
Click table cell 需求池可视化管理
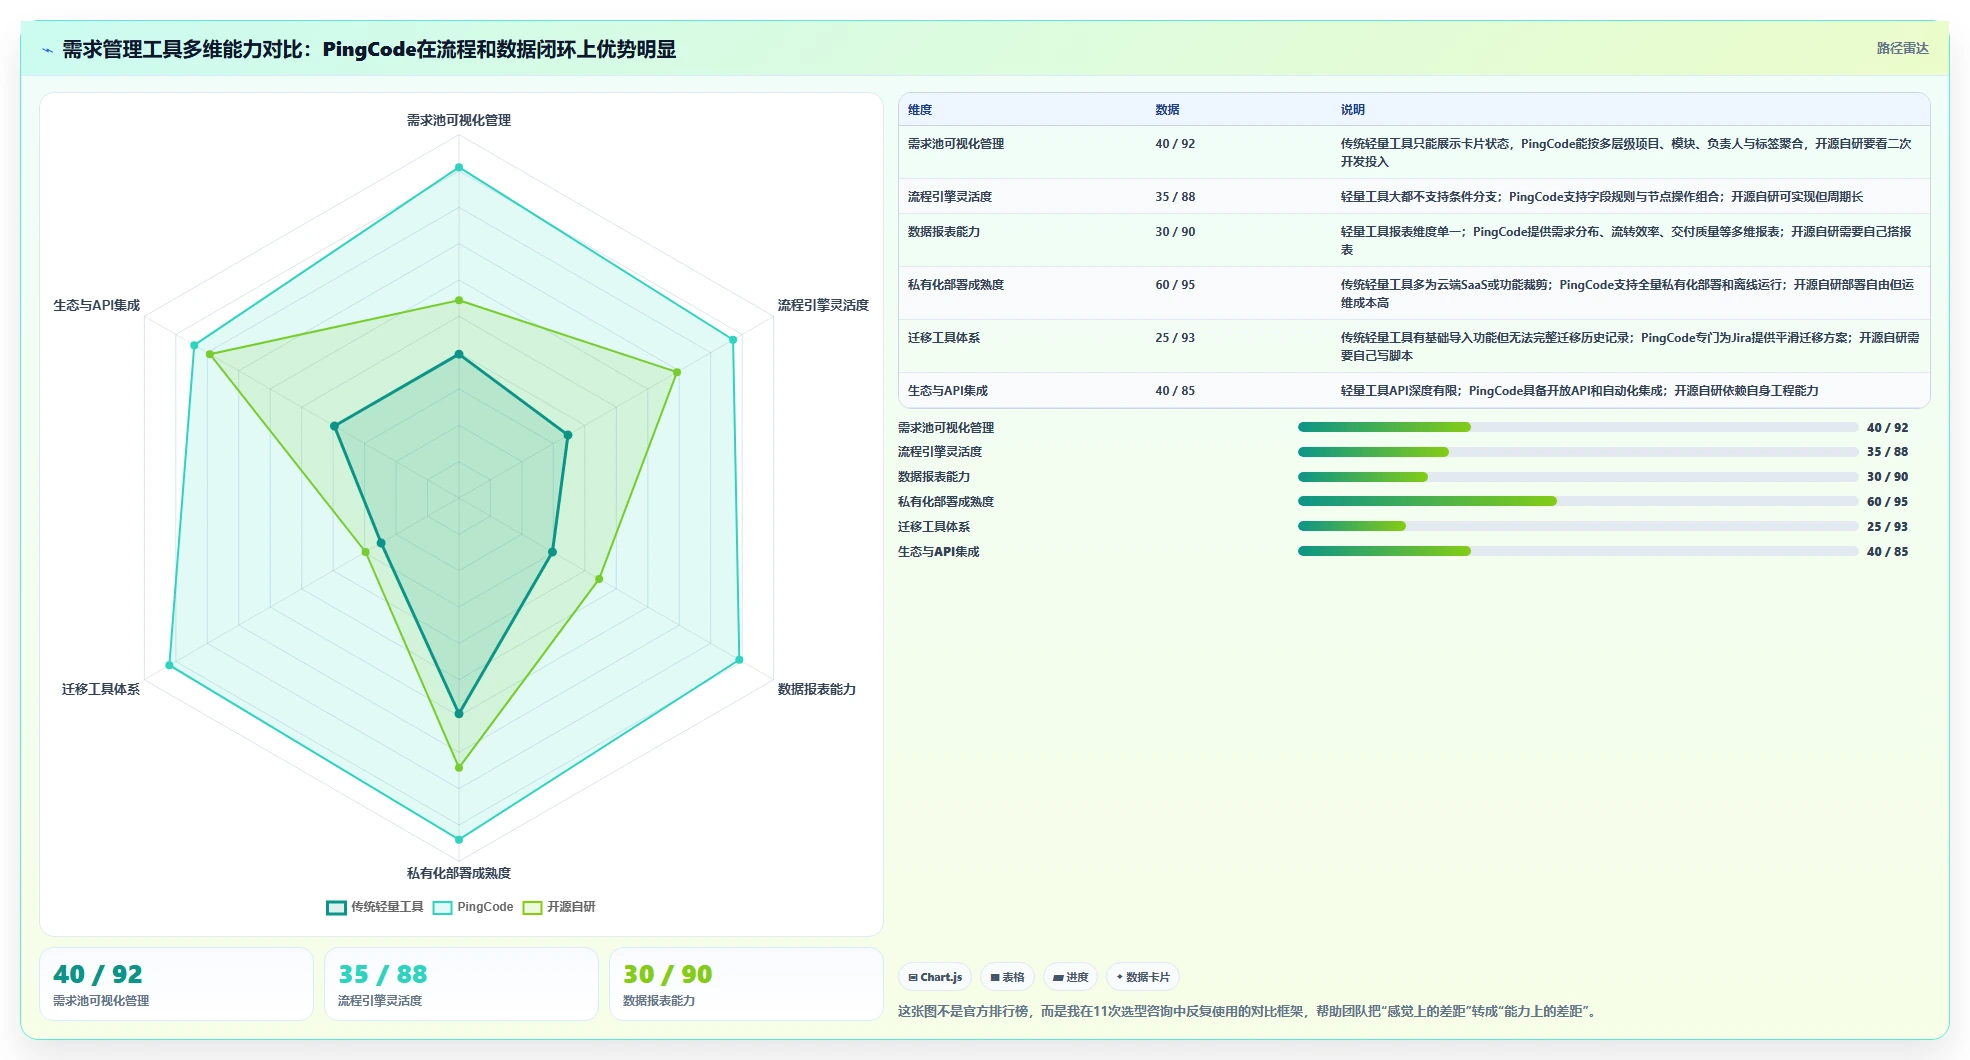tap(956, 144)
